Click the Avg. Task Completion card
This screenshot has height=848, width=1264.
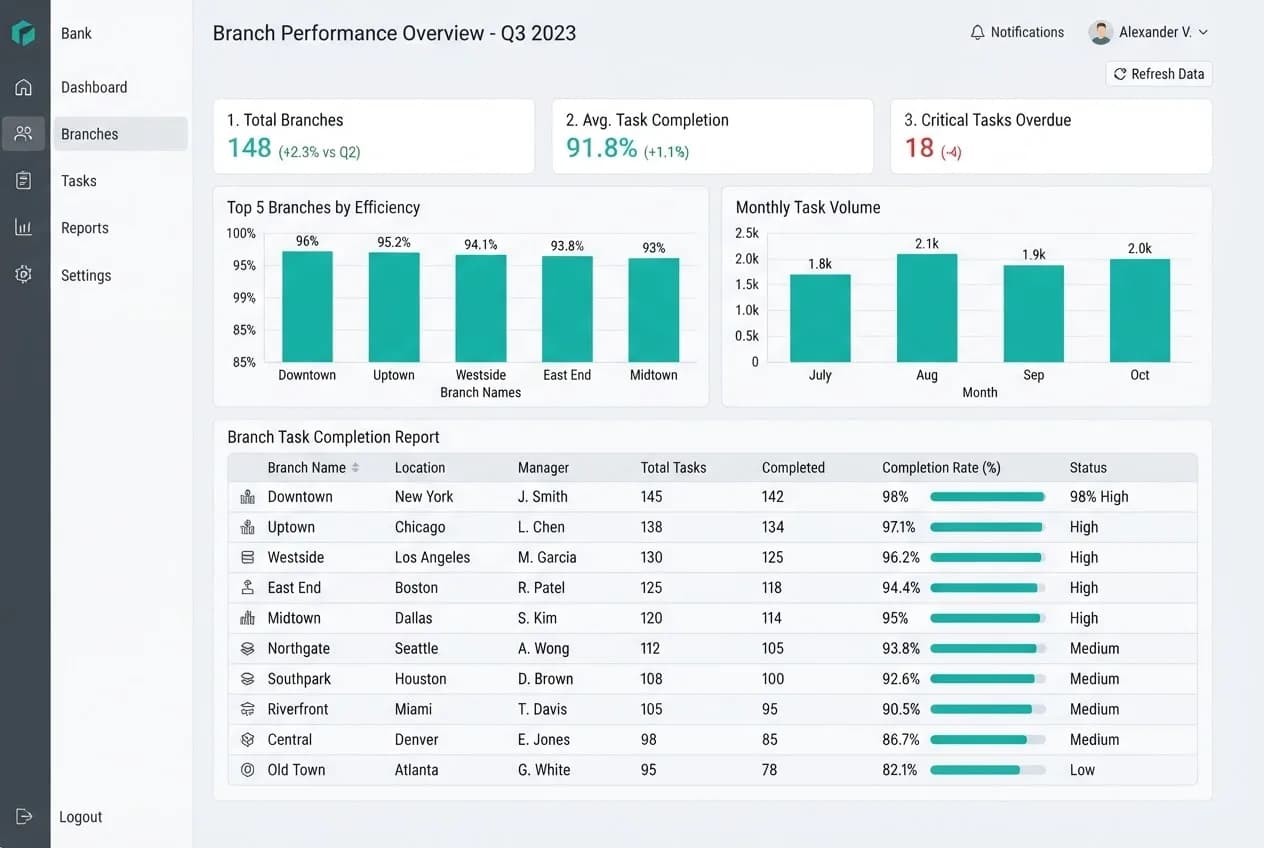pyautogui.click(x=712, y=136)
